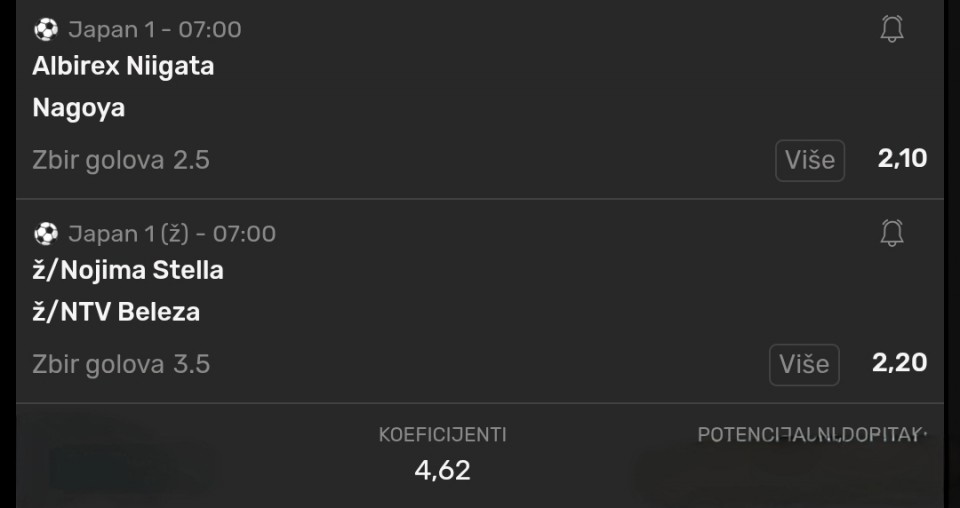This screenshot has height=508, width=960.
Task: Enable bell alert for Nojima Stella match
Action: tap(891, 234)
